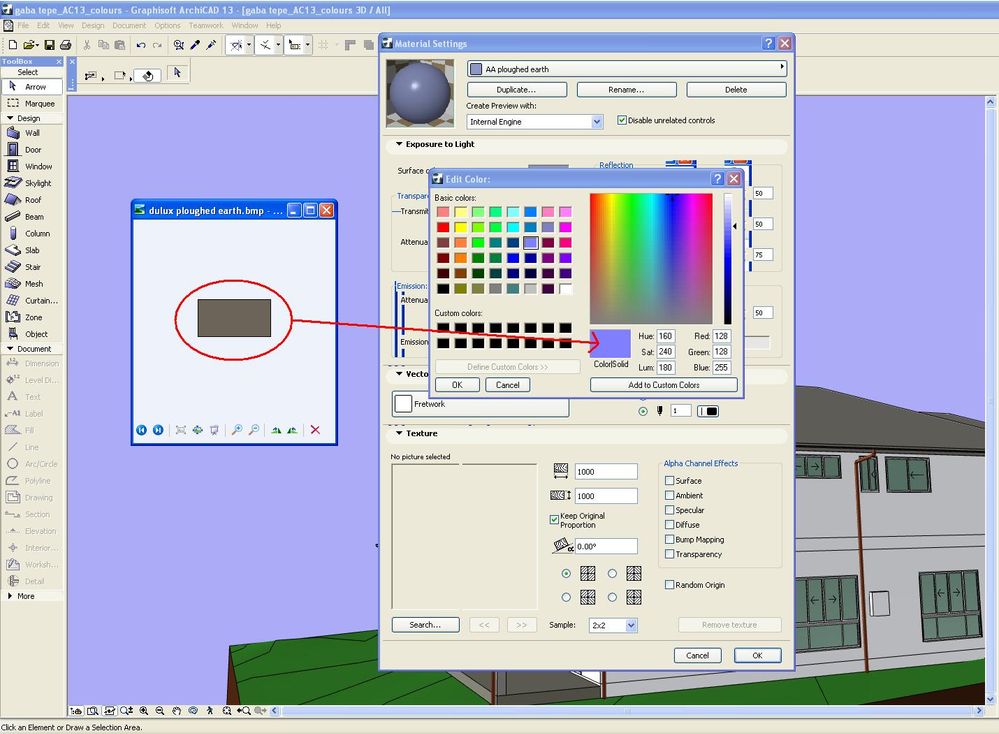This screenshot has width=999, height=734.
Task: Collapse the Vectorial Hatching section
Action: coord(399,373)
